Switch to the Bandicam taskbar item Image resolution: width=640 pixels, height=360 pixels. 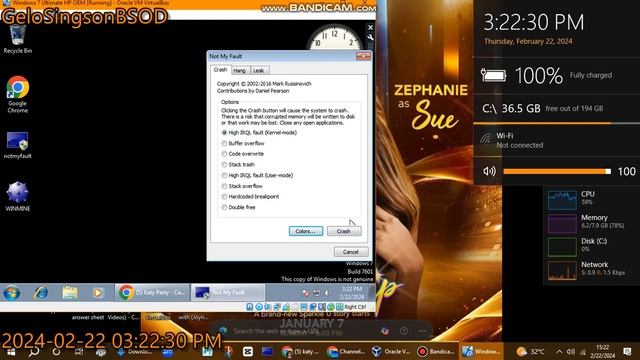(436, 352)
